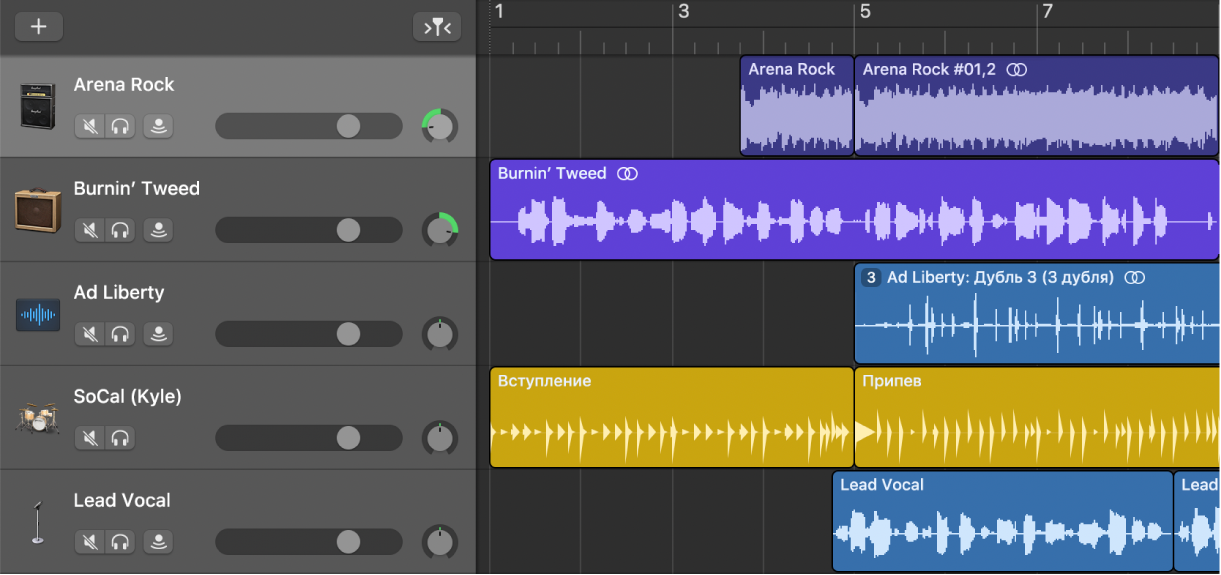Mute the SoCal (Kyle) drummer track
This screenshot has height=575, width=1221.
[90, 438]
